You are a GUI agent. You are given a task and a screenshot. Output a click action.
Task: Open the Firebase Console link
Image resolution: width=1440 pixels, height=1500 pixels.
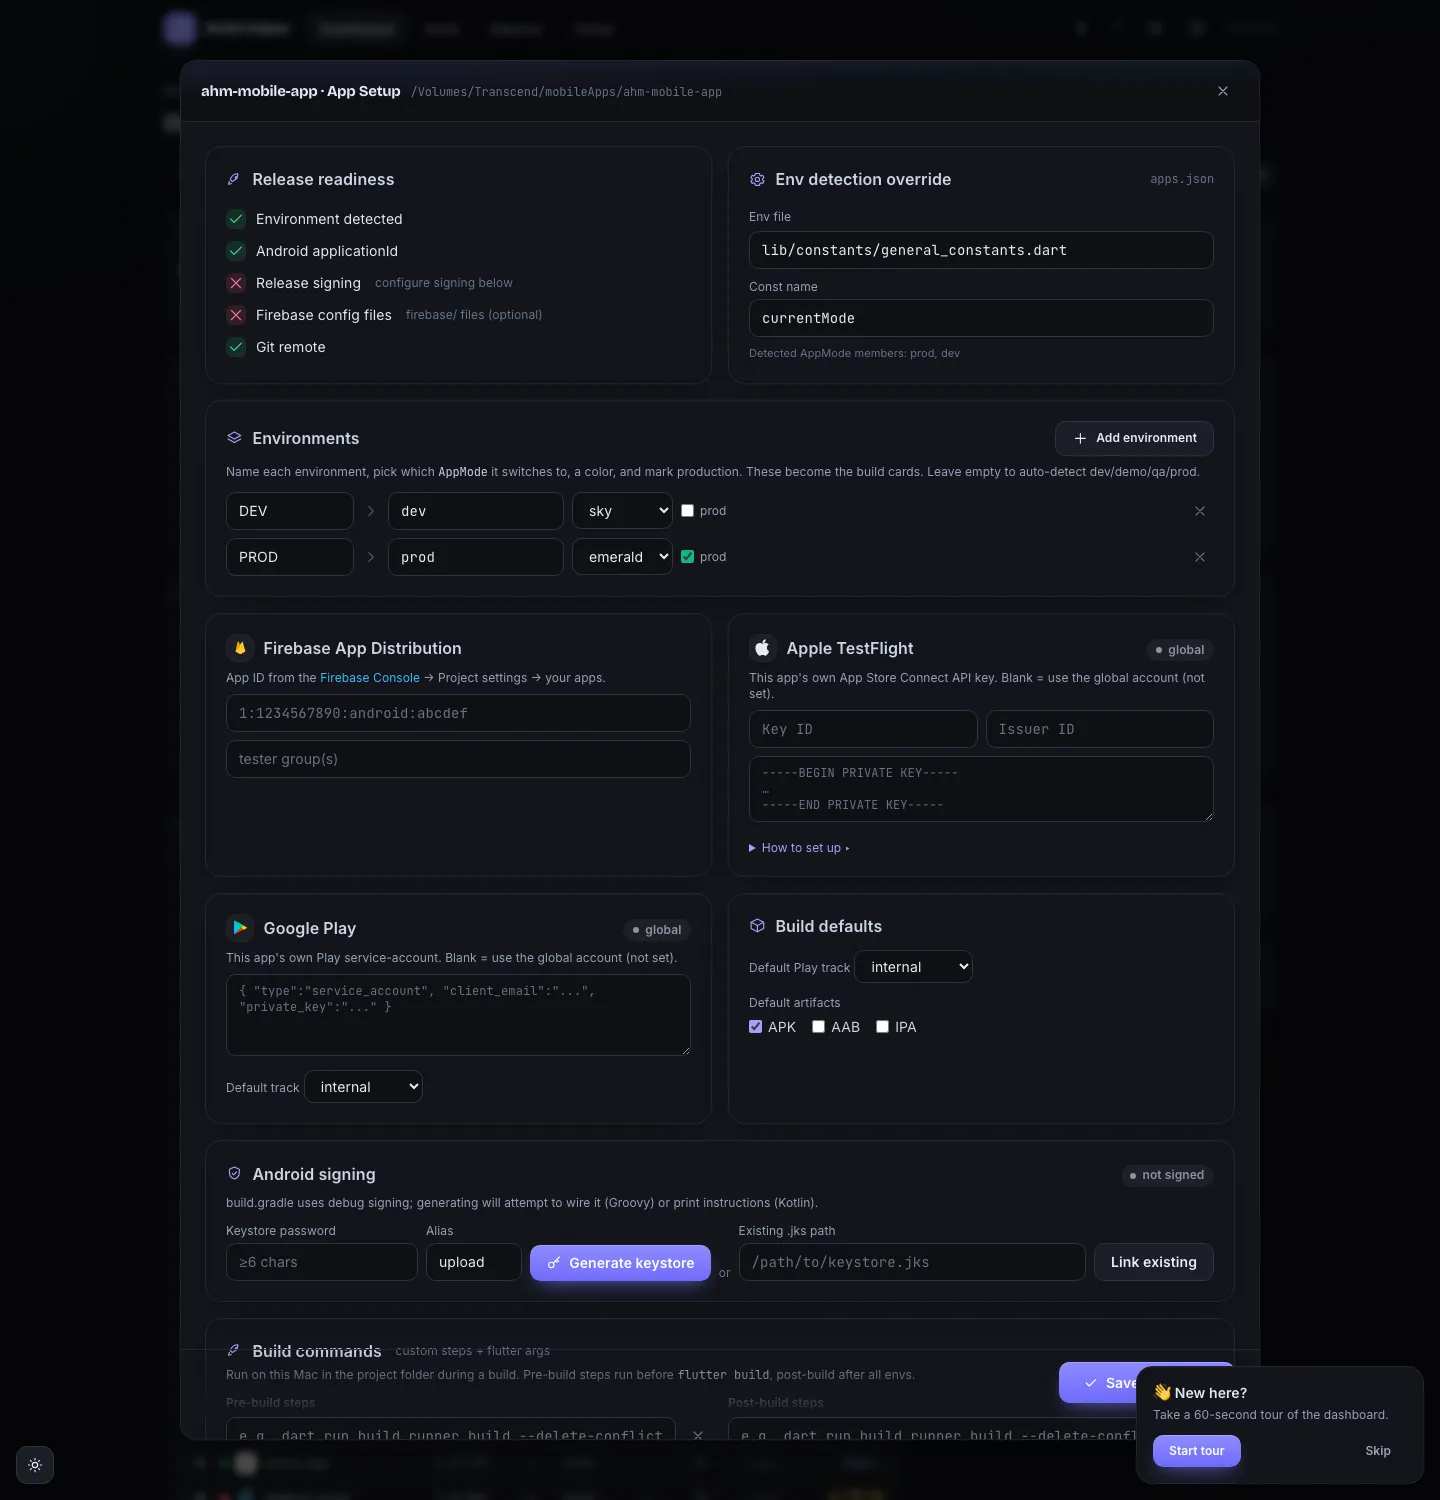[x=370, y=678]
